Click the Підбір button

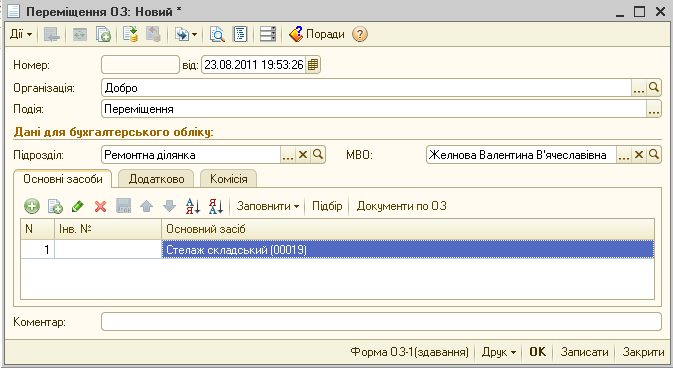tap(327, 206)
